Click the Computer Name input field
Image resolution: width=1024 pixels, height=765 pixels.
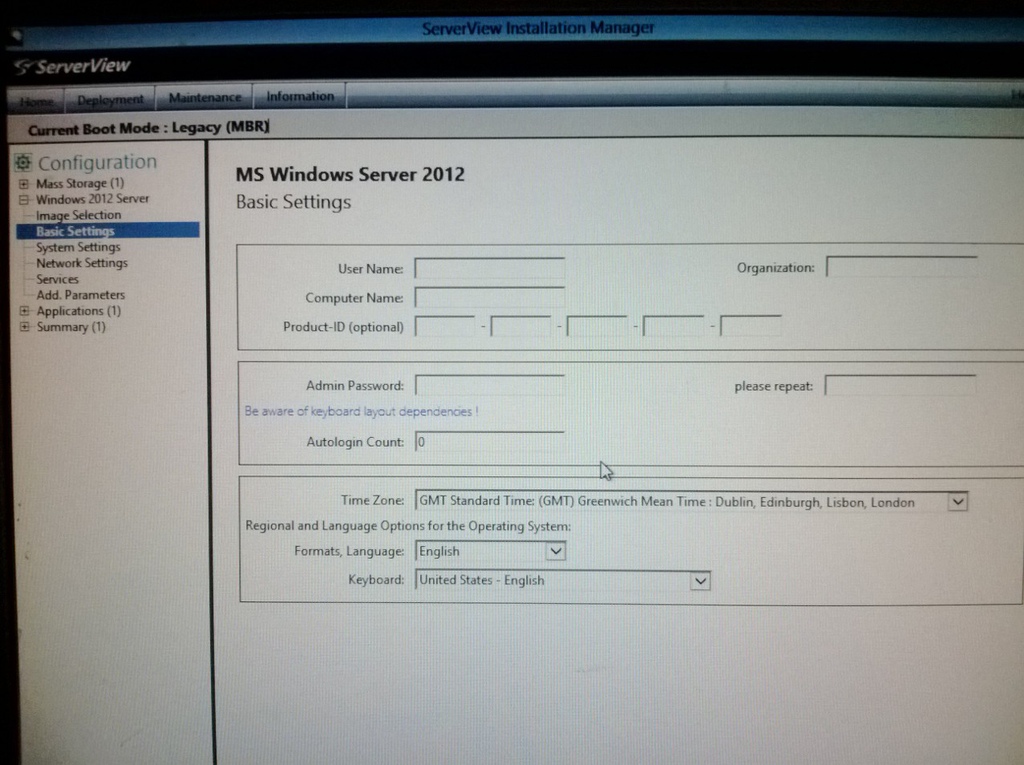490,297
